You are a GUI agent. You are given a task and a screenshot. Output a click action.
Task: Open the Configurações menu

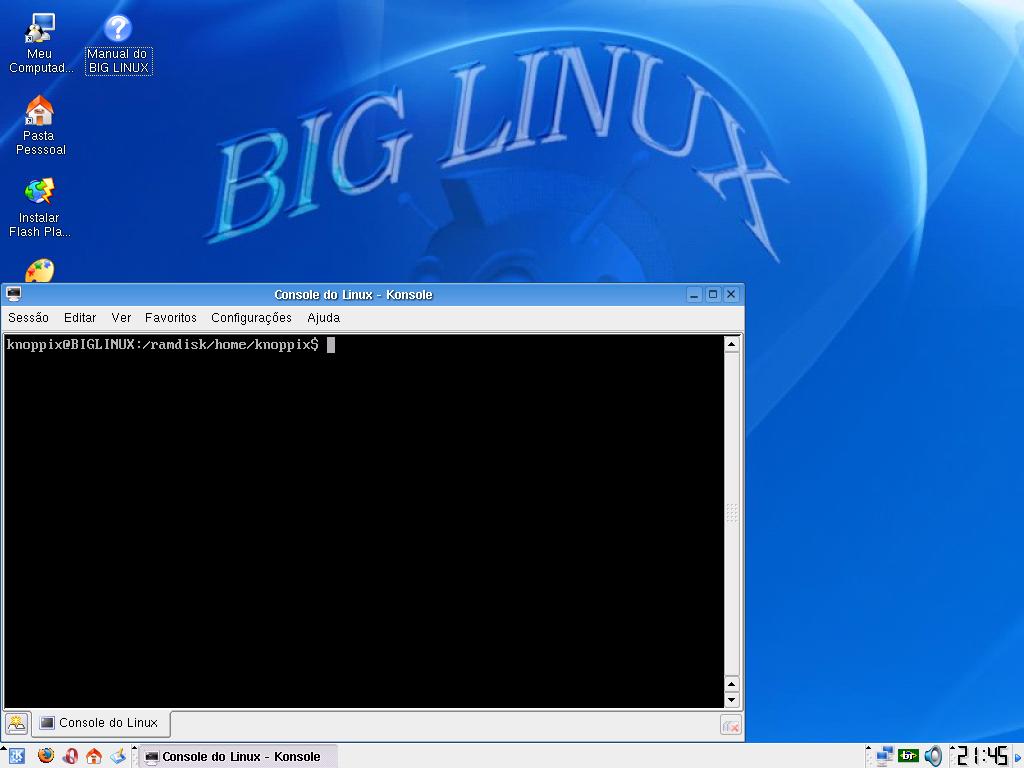251,317
